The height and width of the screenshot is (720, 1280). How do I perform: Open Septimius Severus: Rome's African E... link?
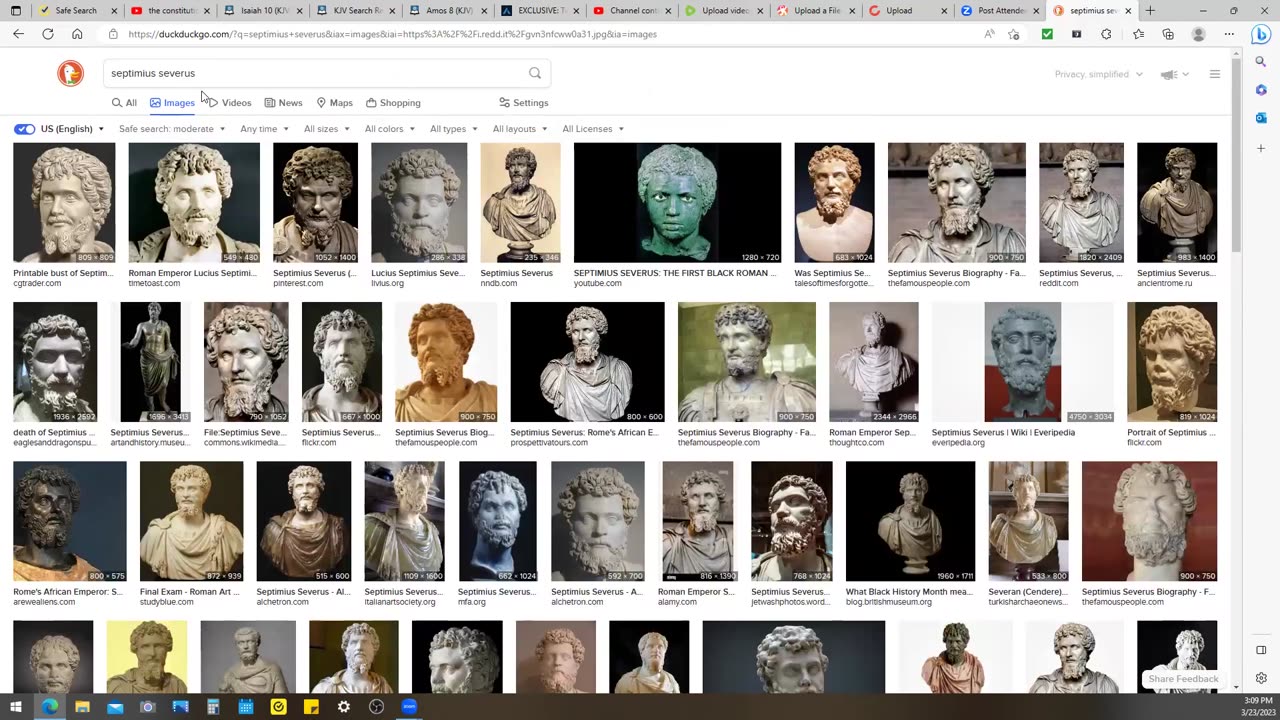tap(585, 432)
